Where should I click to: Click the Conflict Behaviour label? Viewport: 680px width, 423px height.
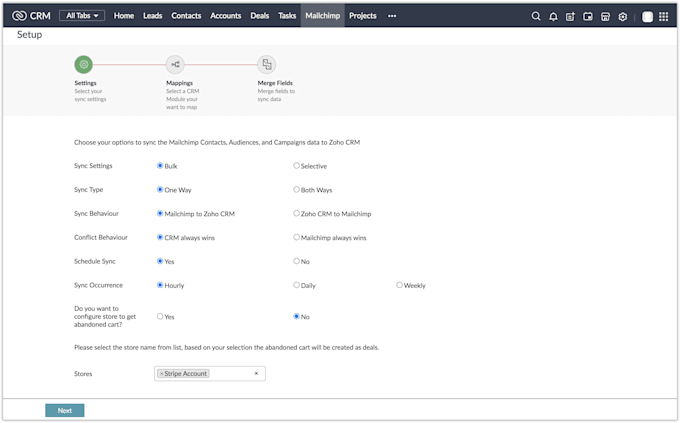pyautogui.click(x=101, y=237)
